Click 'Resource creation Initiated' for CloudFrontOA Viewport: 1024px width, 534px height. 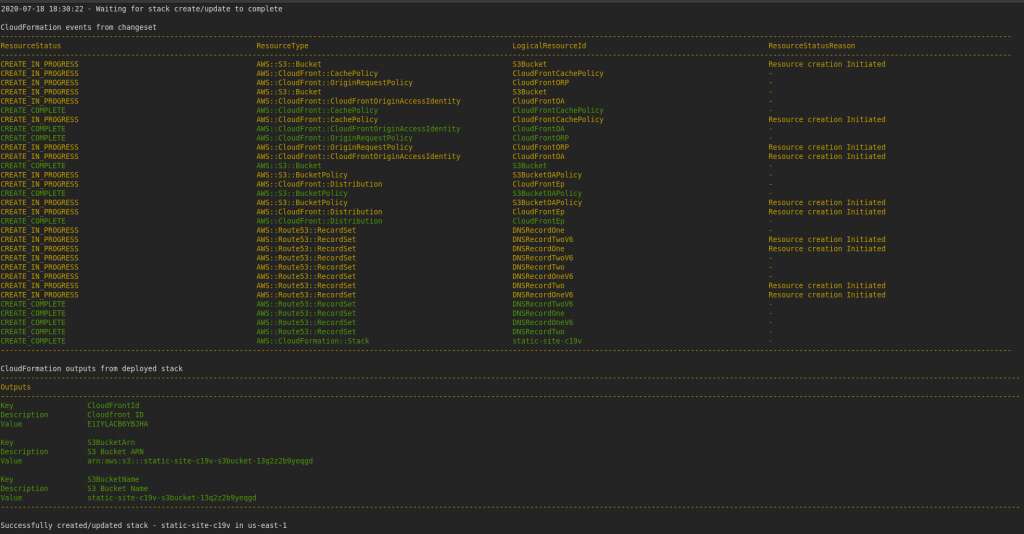(x=827, y=156)
